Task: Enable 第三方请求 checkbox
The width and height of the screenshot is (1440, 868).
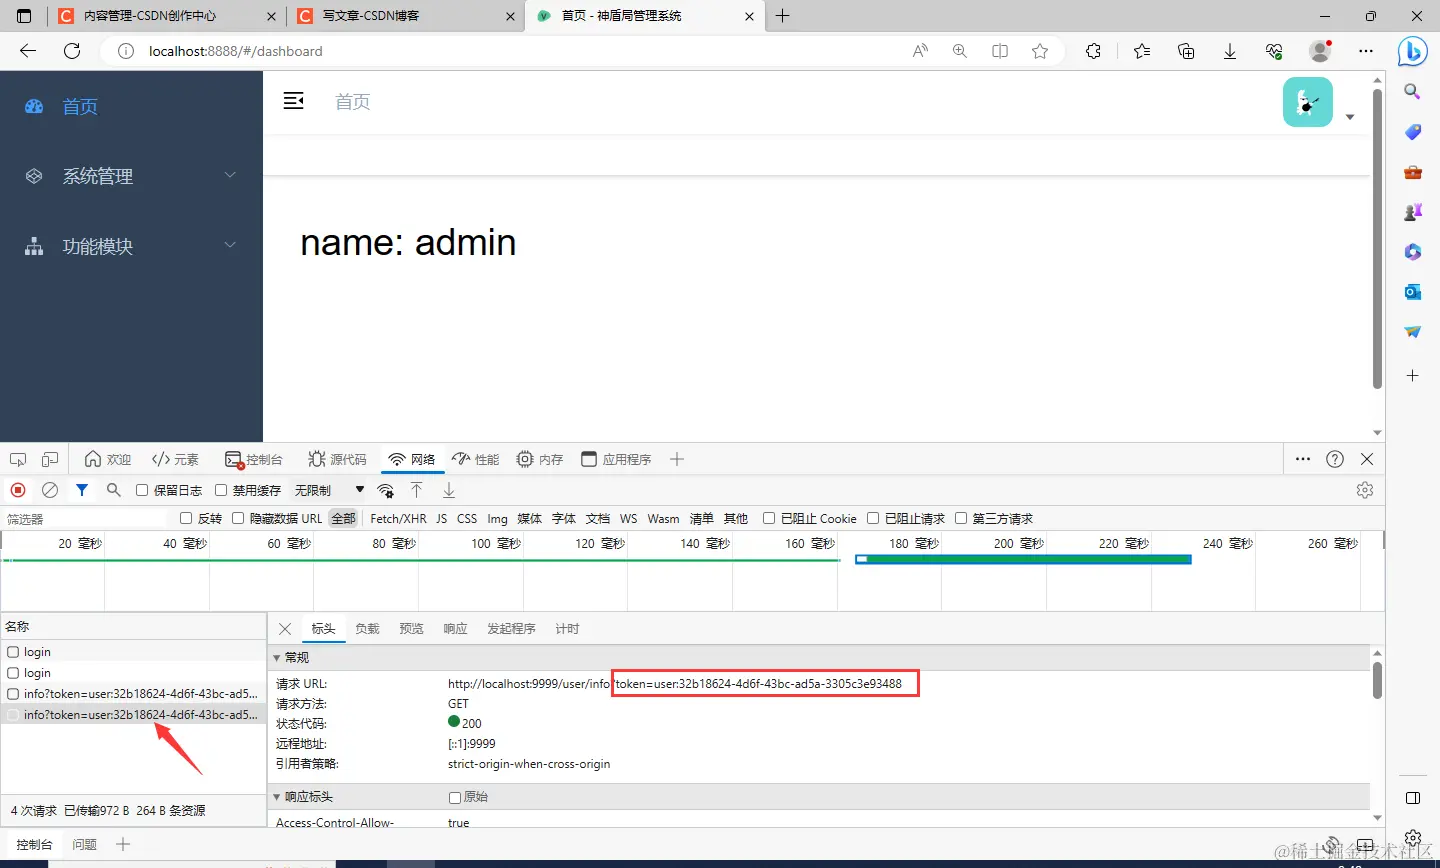Action: 961,518
